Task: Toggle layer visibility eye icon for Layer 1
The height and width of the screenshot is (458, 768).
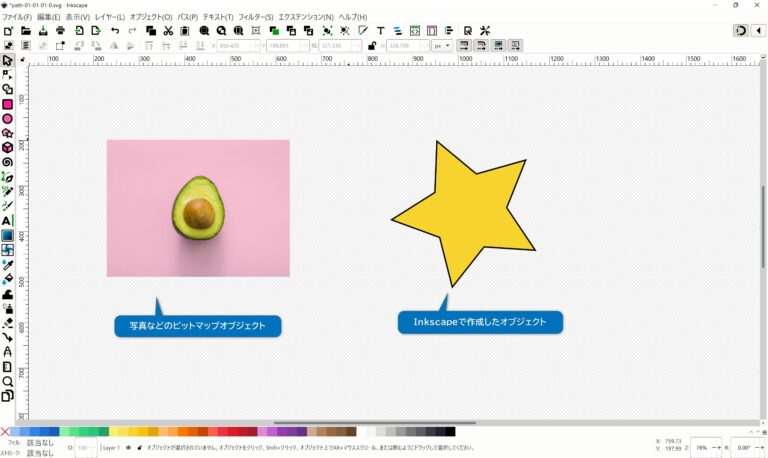Action: pos(128,448)
